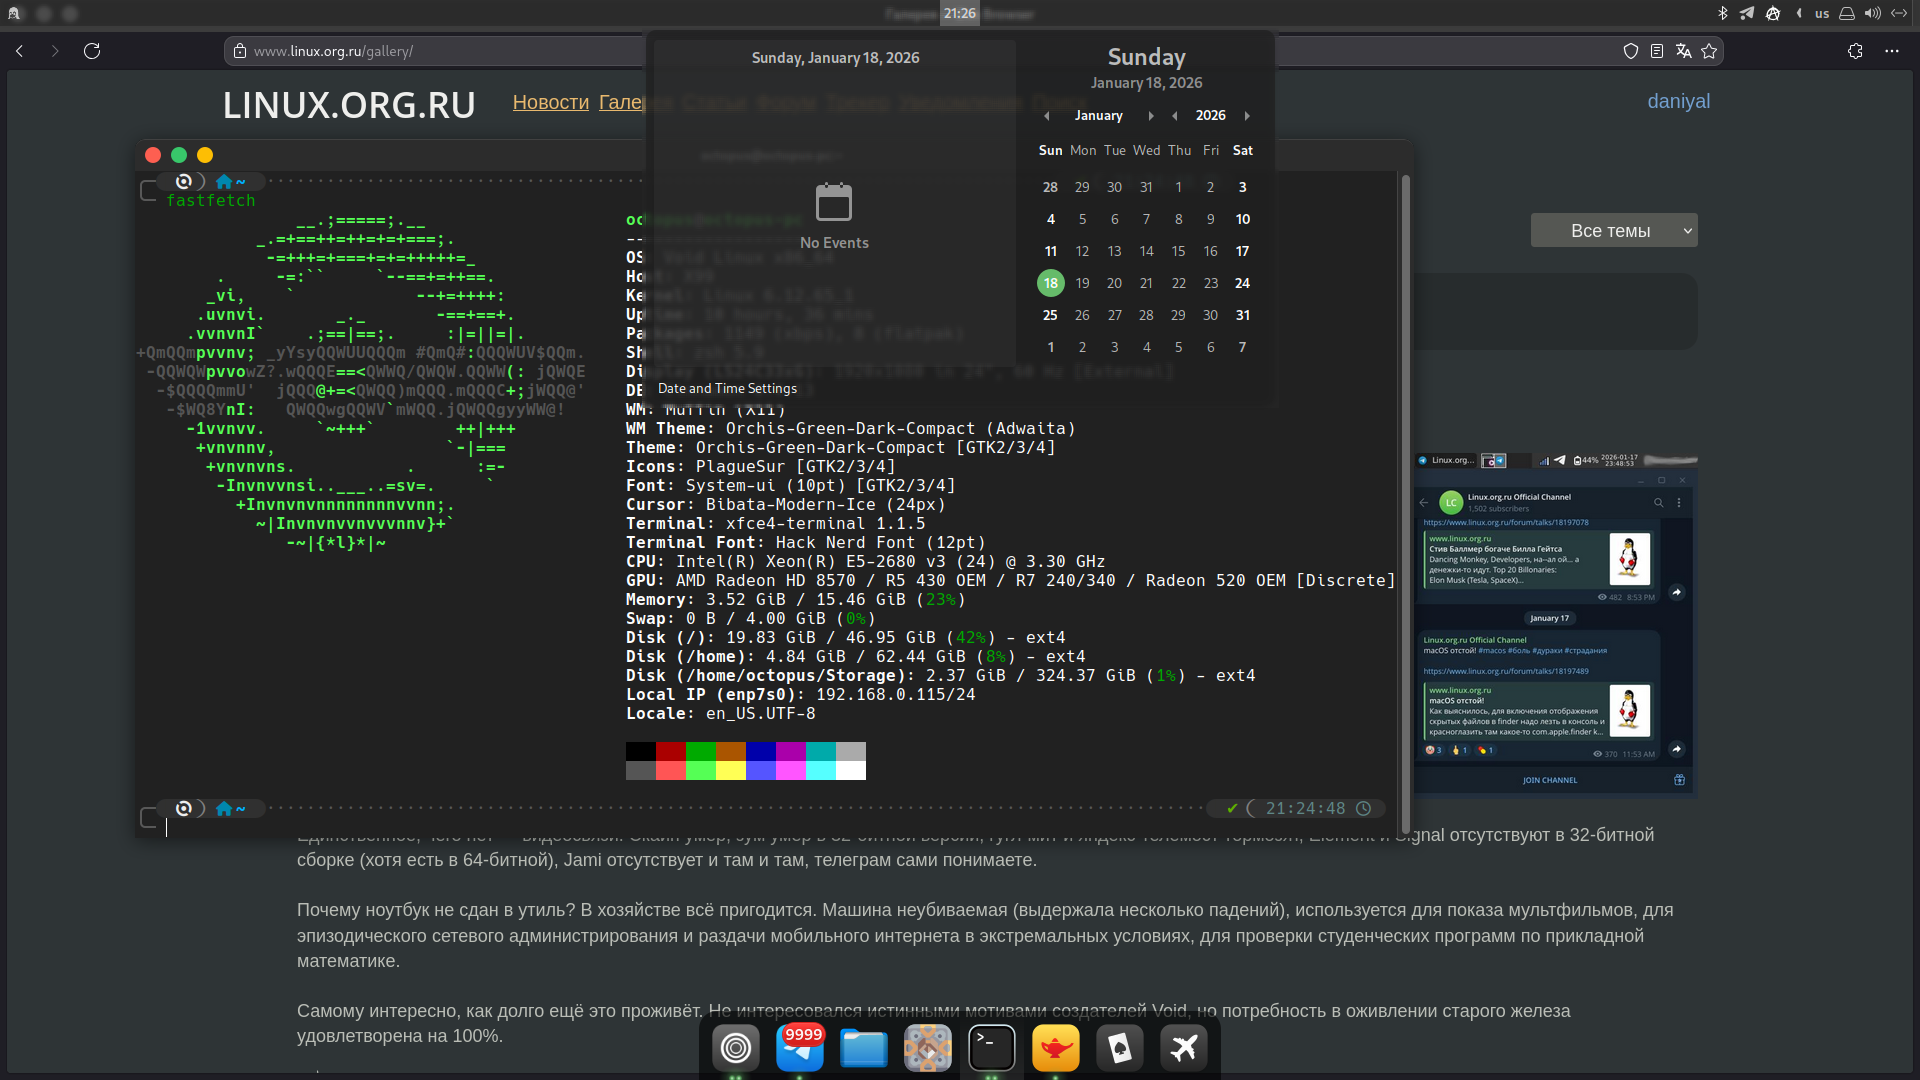Bookmark this page with the star icon
Image resolution: width=1920 pixels, height=1080 pixels.
[1709, 51]
